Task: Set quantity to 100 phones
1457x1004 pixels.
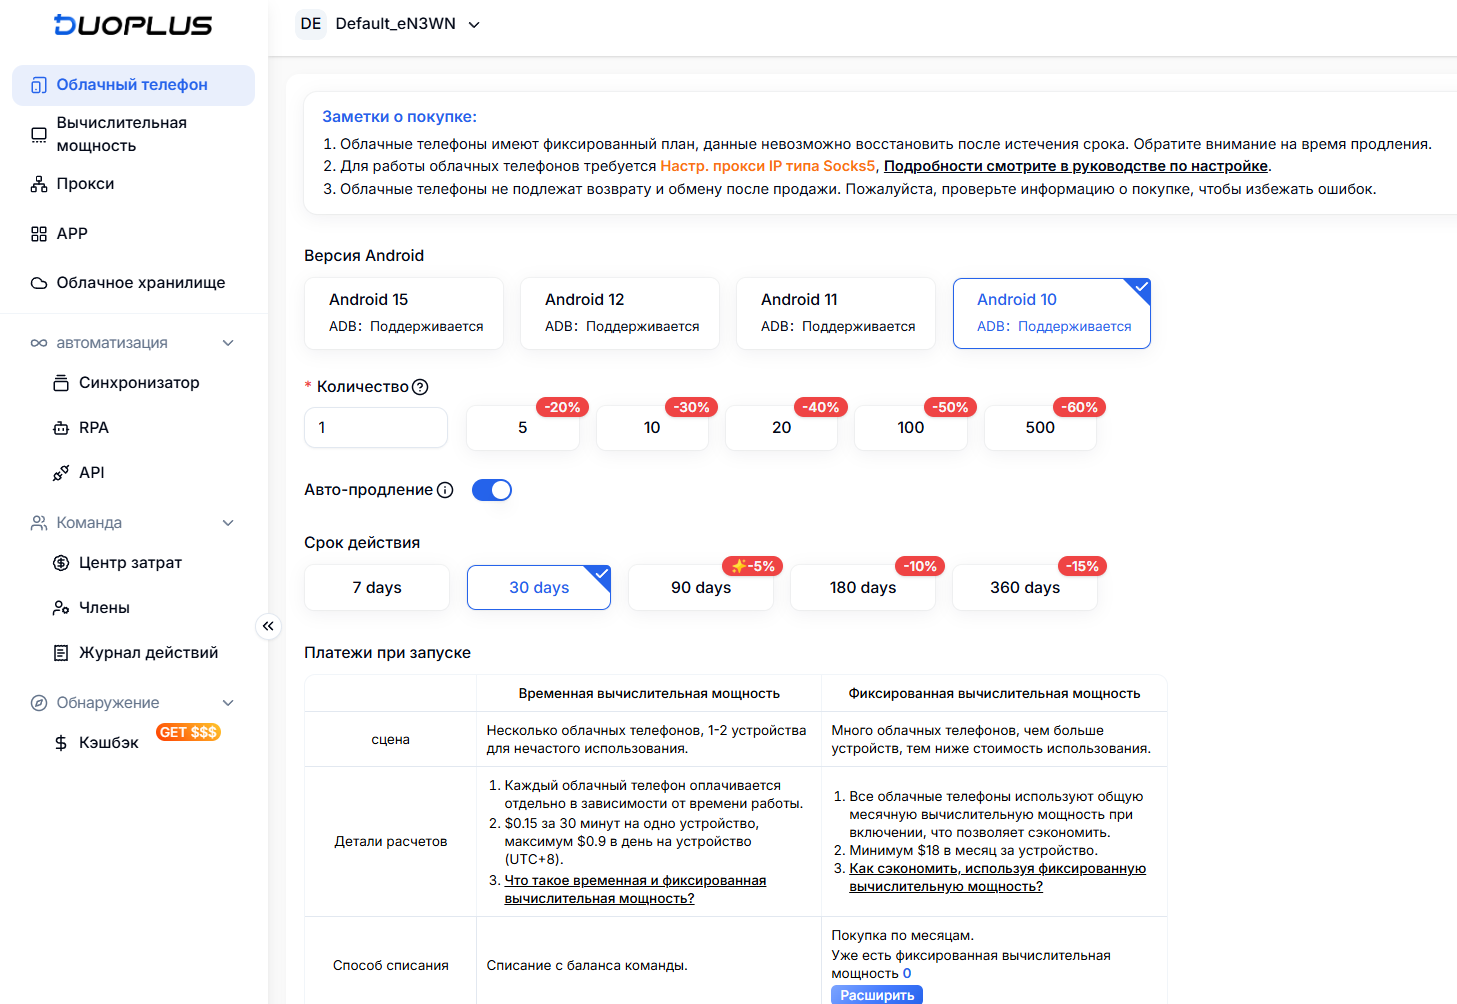Action: click(911, 428)
